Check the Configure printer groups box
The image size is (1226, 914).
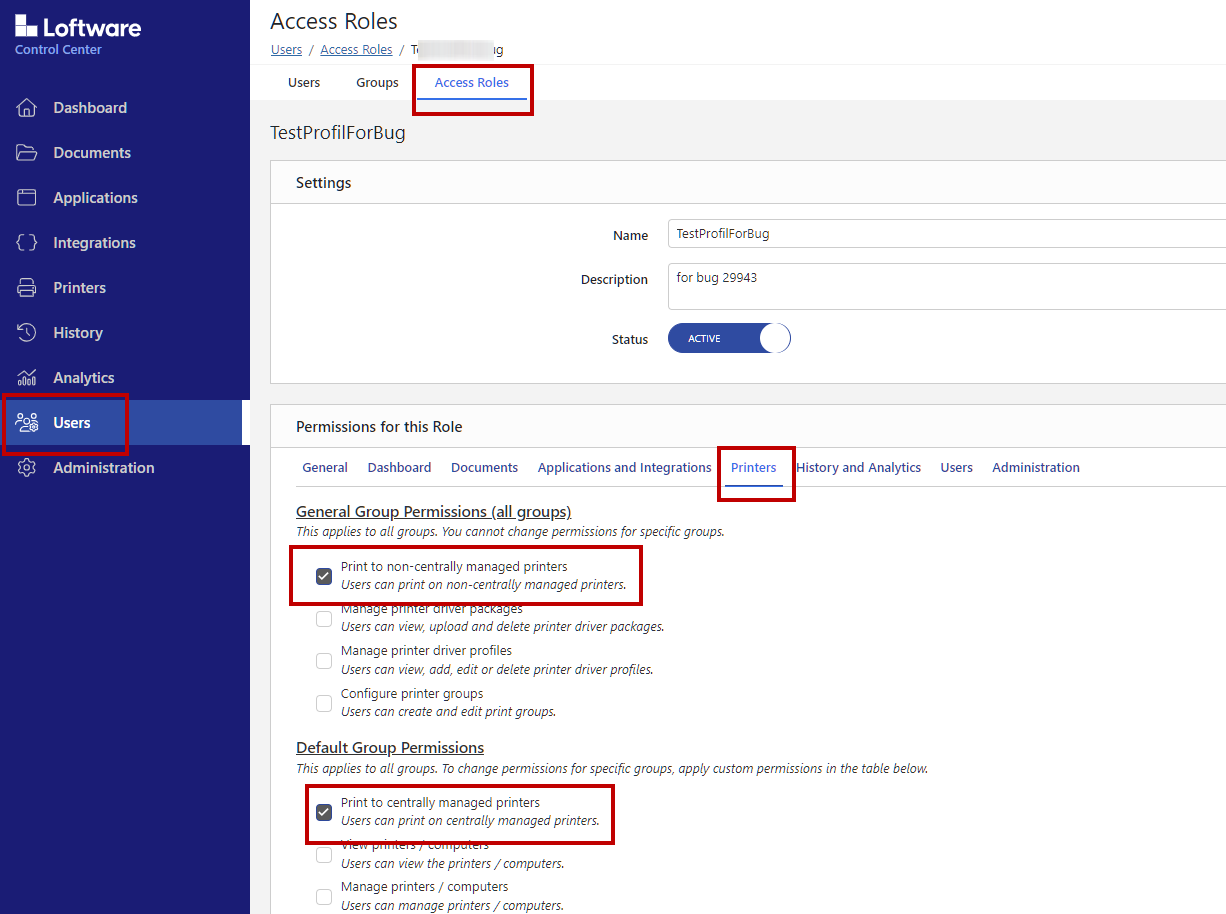tap(324, 703)
